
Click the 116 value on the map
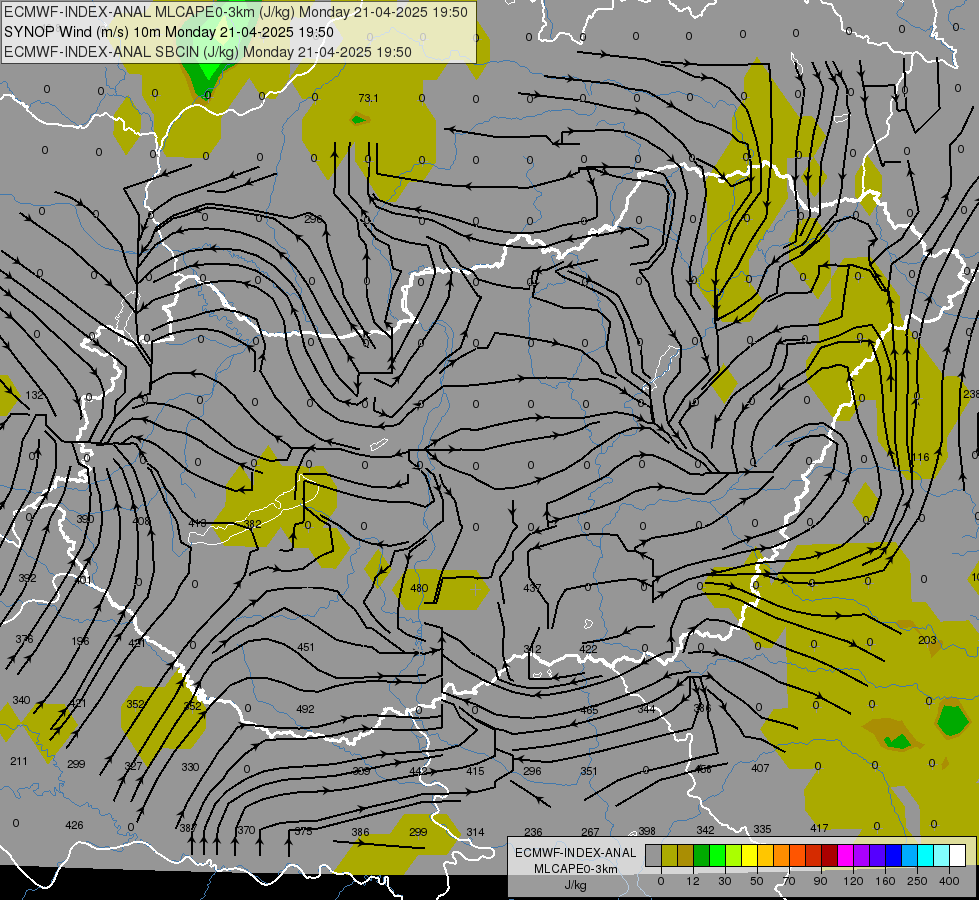point(920,457)
